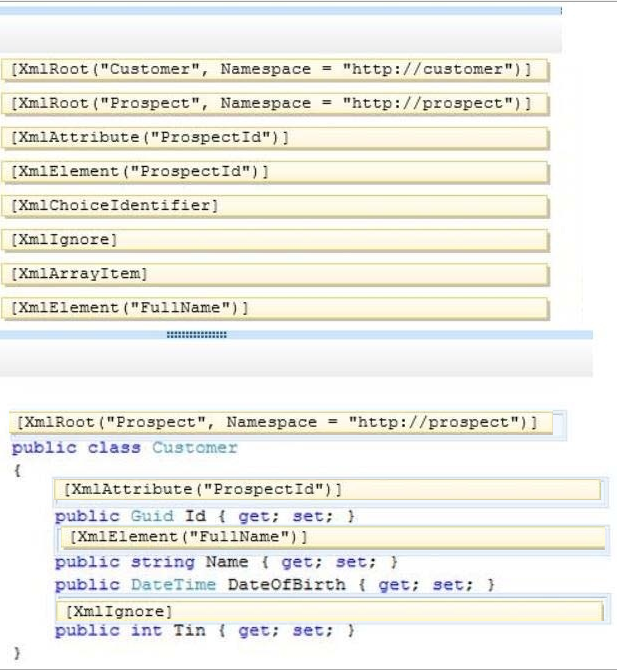Click the 'public DateTime DateOfBirth' property line
This screenshot has width=617, height=670.
275,585
